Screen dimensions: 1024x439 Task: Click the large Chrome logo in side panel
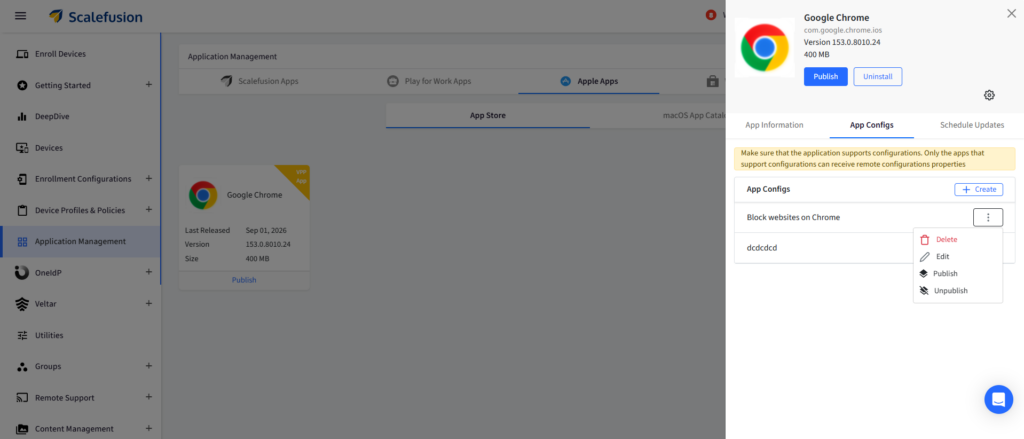[765, 48]
